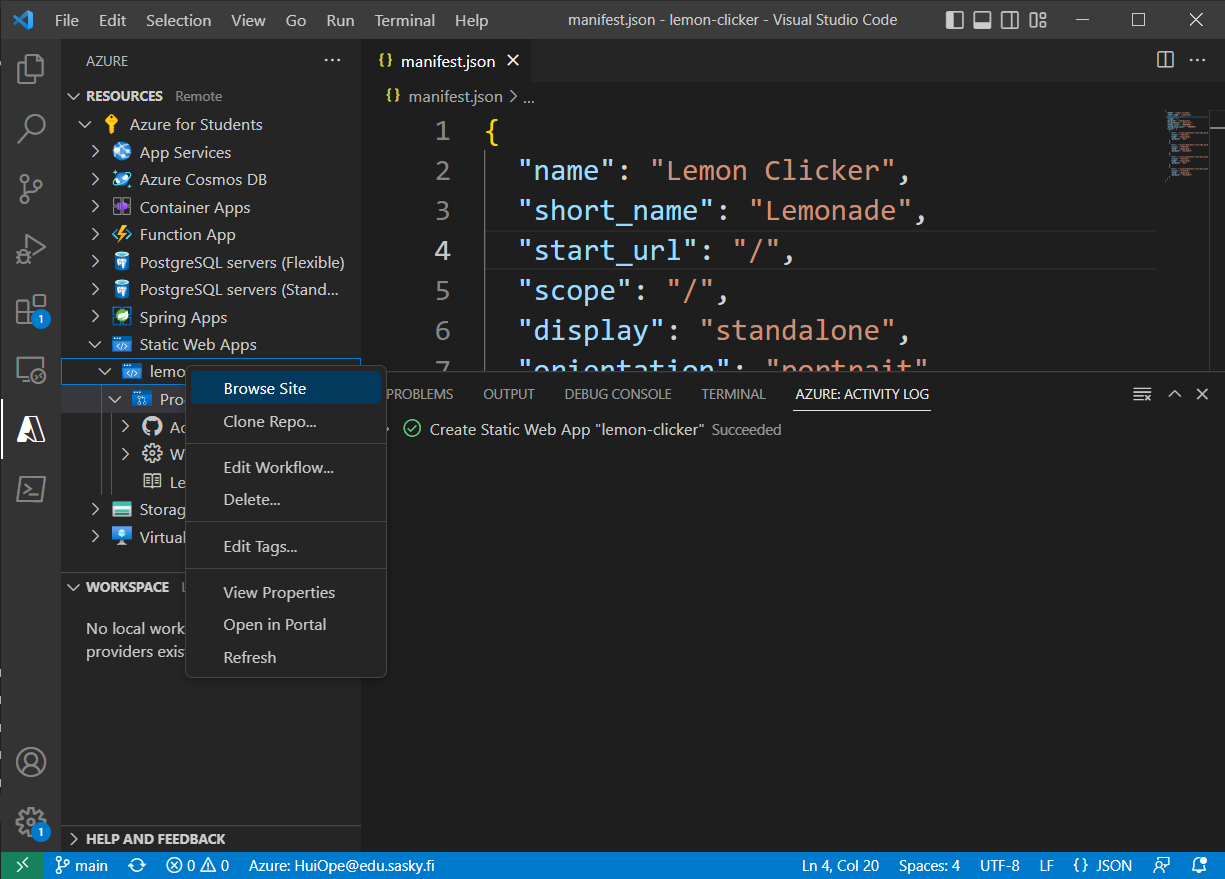
Task: Open the Terminal menu in menu bar
Action: pyautogui.click(x=405, y=20)
